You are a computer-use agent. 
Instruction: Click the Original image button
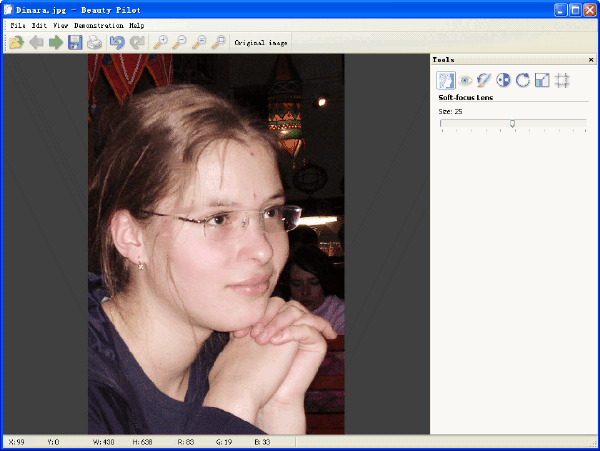click(260, 43)
